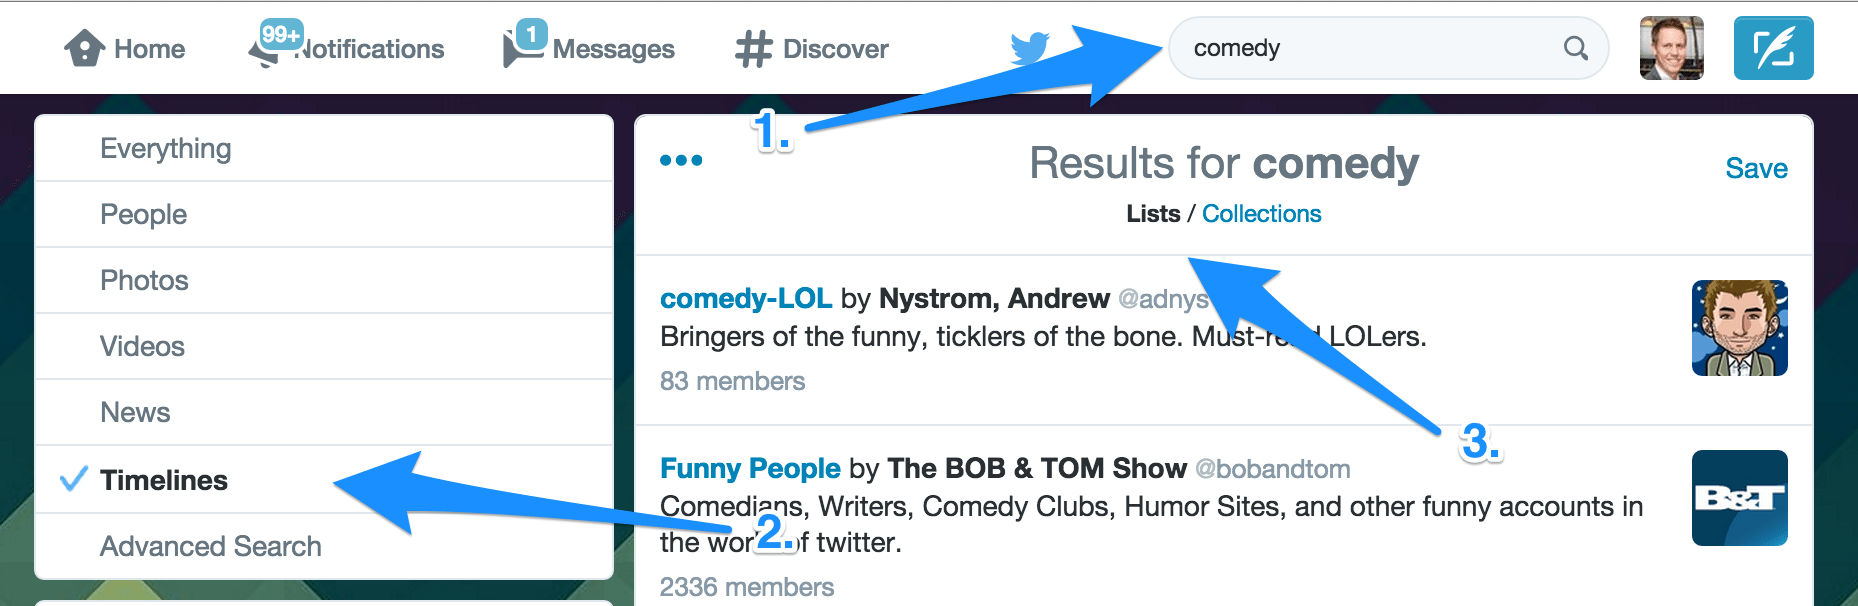
Task: Click inside the search field showing comedy
Action: click(1320, 47)
